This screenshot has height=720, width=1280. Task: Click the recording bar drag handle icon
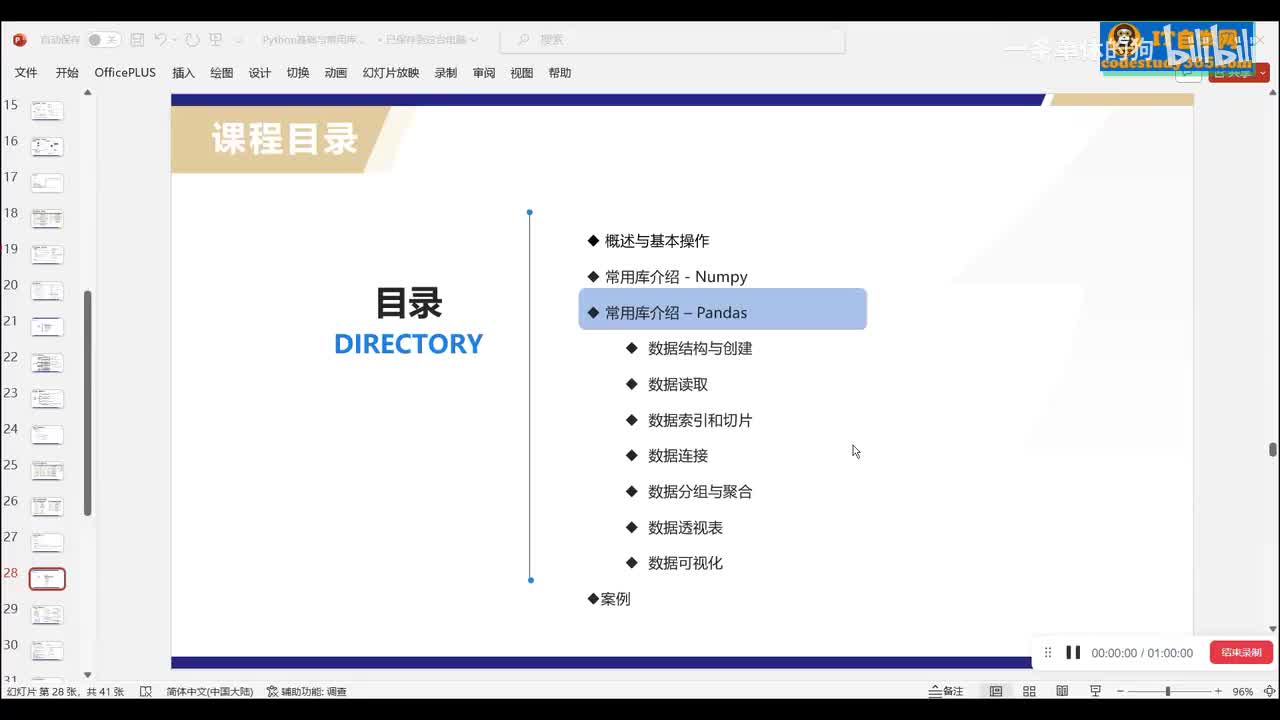click(x=1047, y=652)
